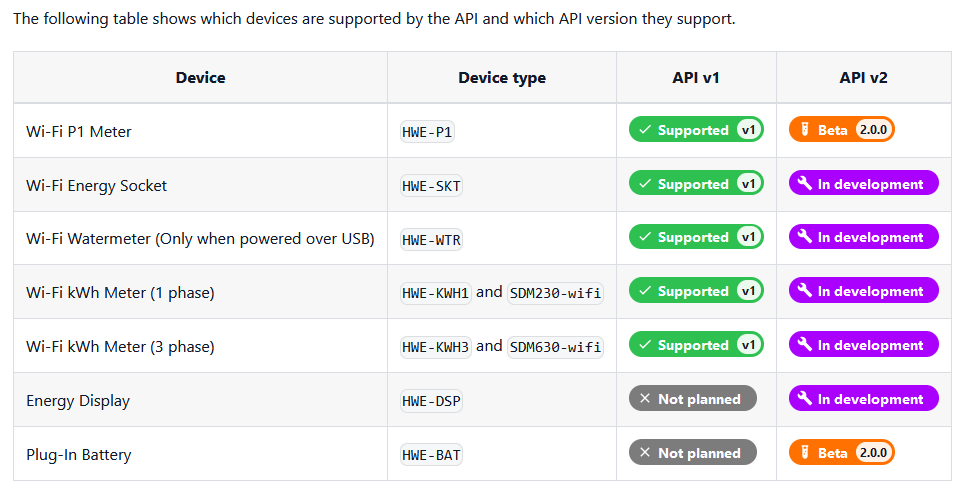Click the wrench icon in Energy Socket's v2 badge
The image size is (966, 494).
click(x=805, y=183)
